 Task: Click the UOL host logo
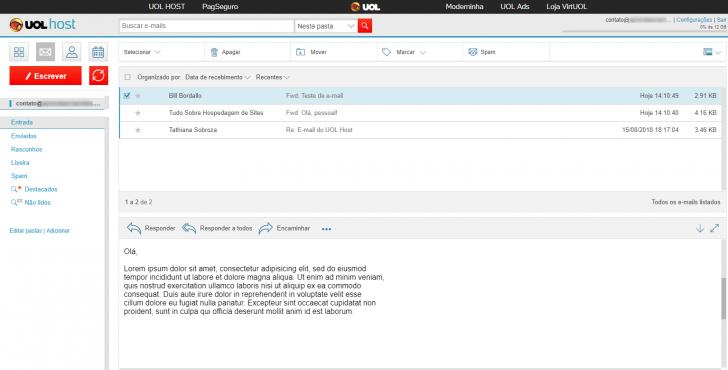pyautogui.click(x=42, y=25)
